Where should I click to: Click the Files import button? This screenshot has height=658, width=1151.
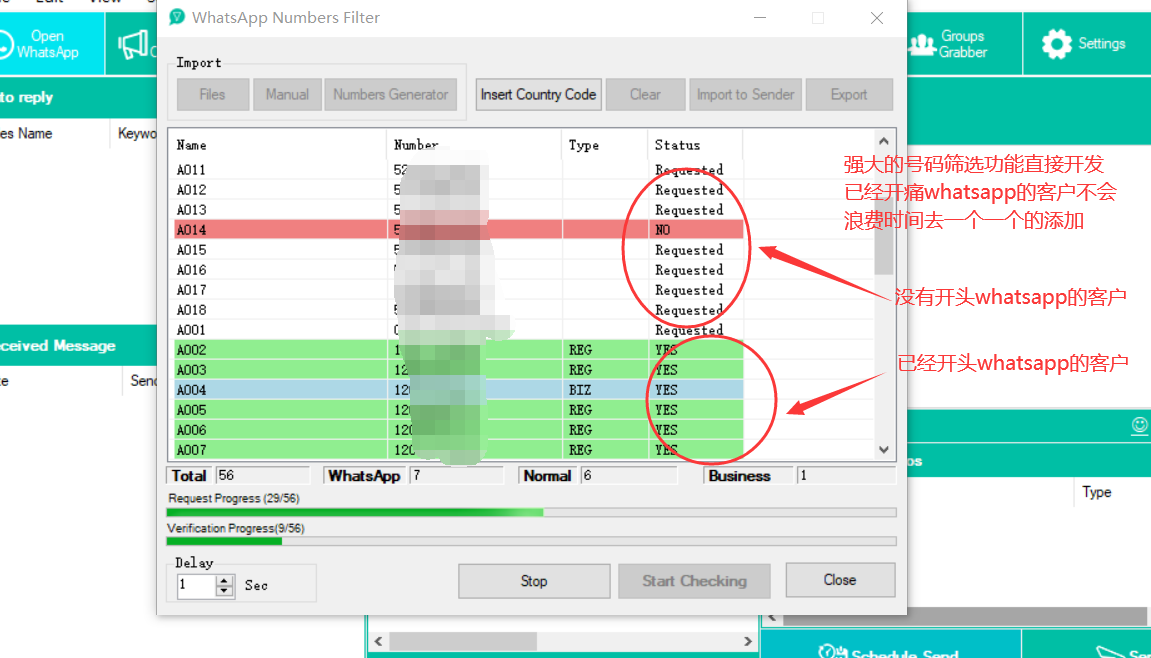[213, 95]
